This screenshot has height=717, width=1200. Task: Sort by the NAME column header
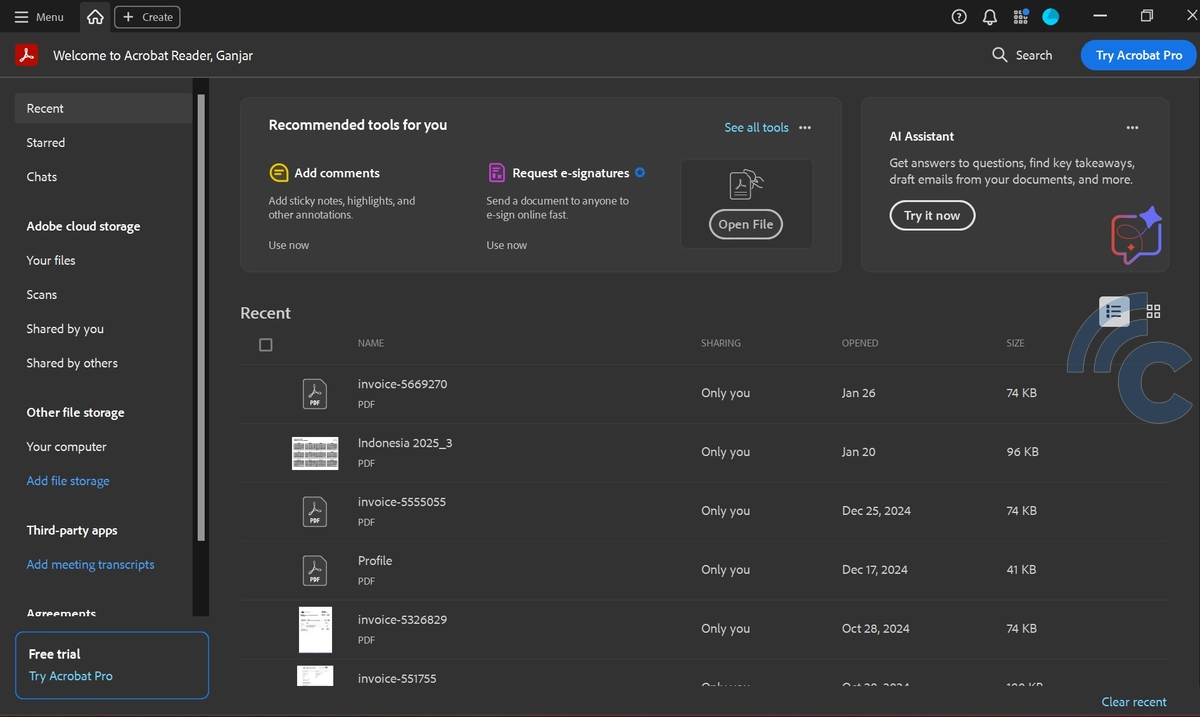coord(371,343)
